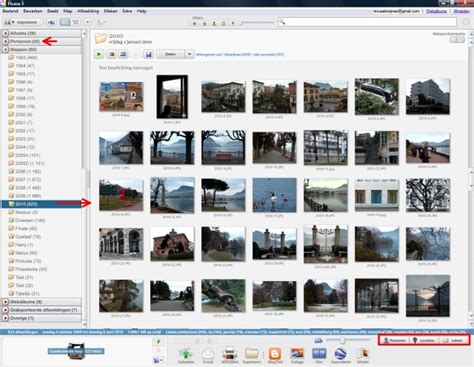This screenshot has height=367, width=474.
Task: Toggle the web album sync switch
Action: click(457, 40)
